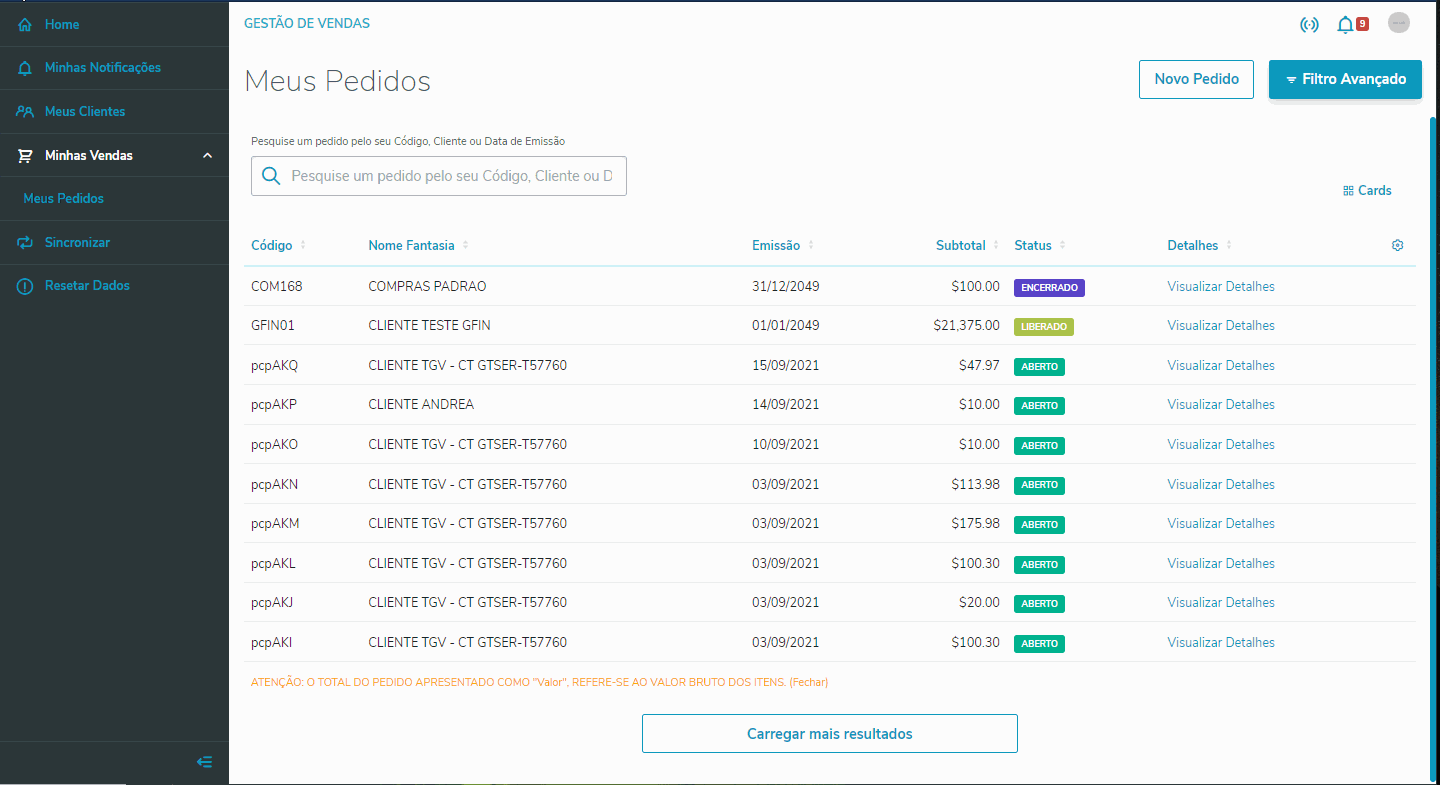Open table column settings gear icon
Viewport: 1440px width, 785px height.
click(x=1398, y=245)
